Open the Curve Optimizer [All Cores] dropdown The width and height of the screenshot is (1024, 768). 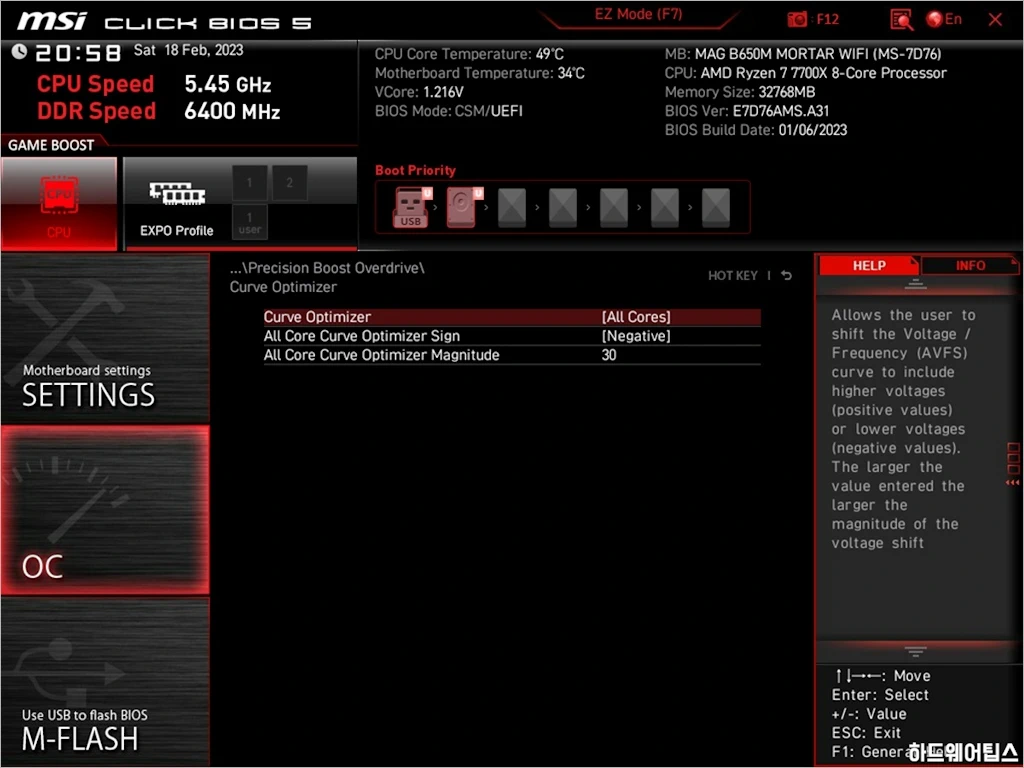pyautogui.click(x=512, y=317)
